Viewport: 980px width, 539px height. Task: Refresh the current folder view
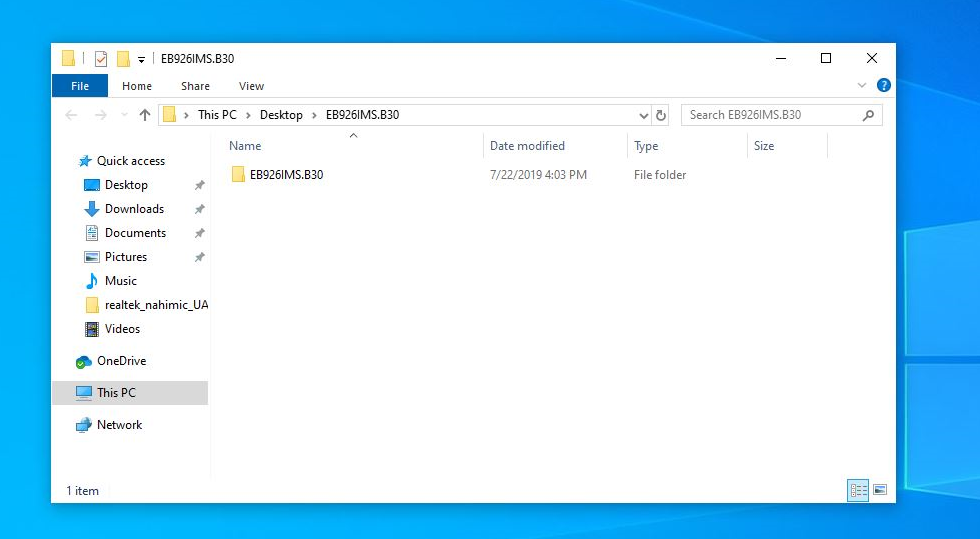pos(661,115)
